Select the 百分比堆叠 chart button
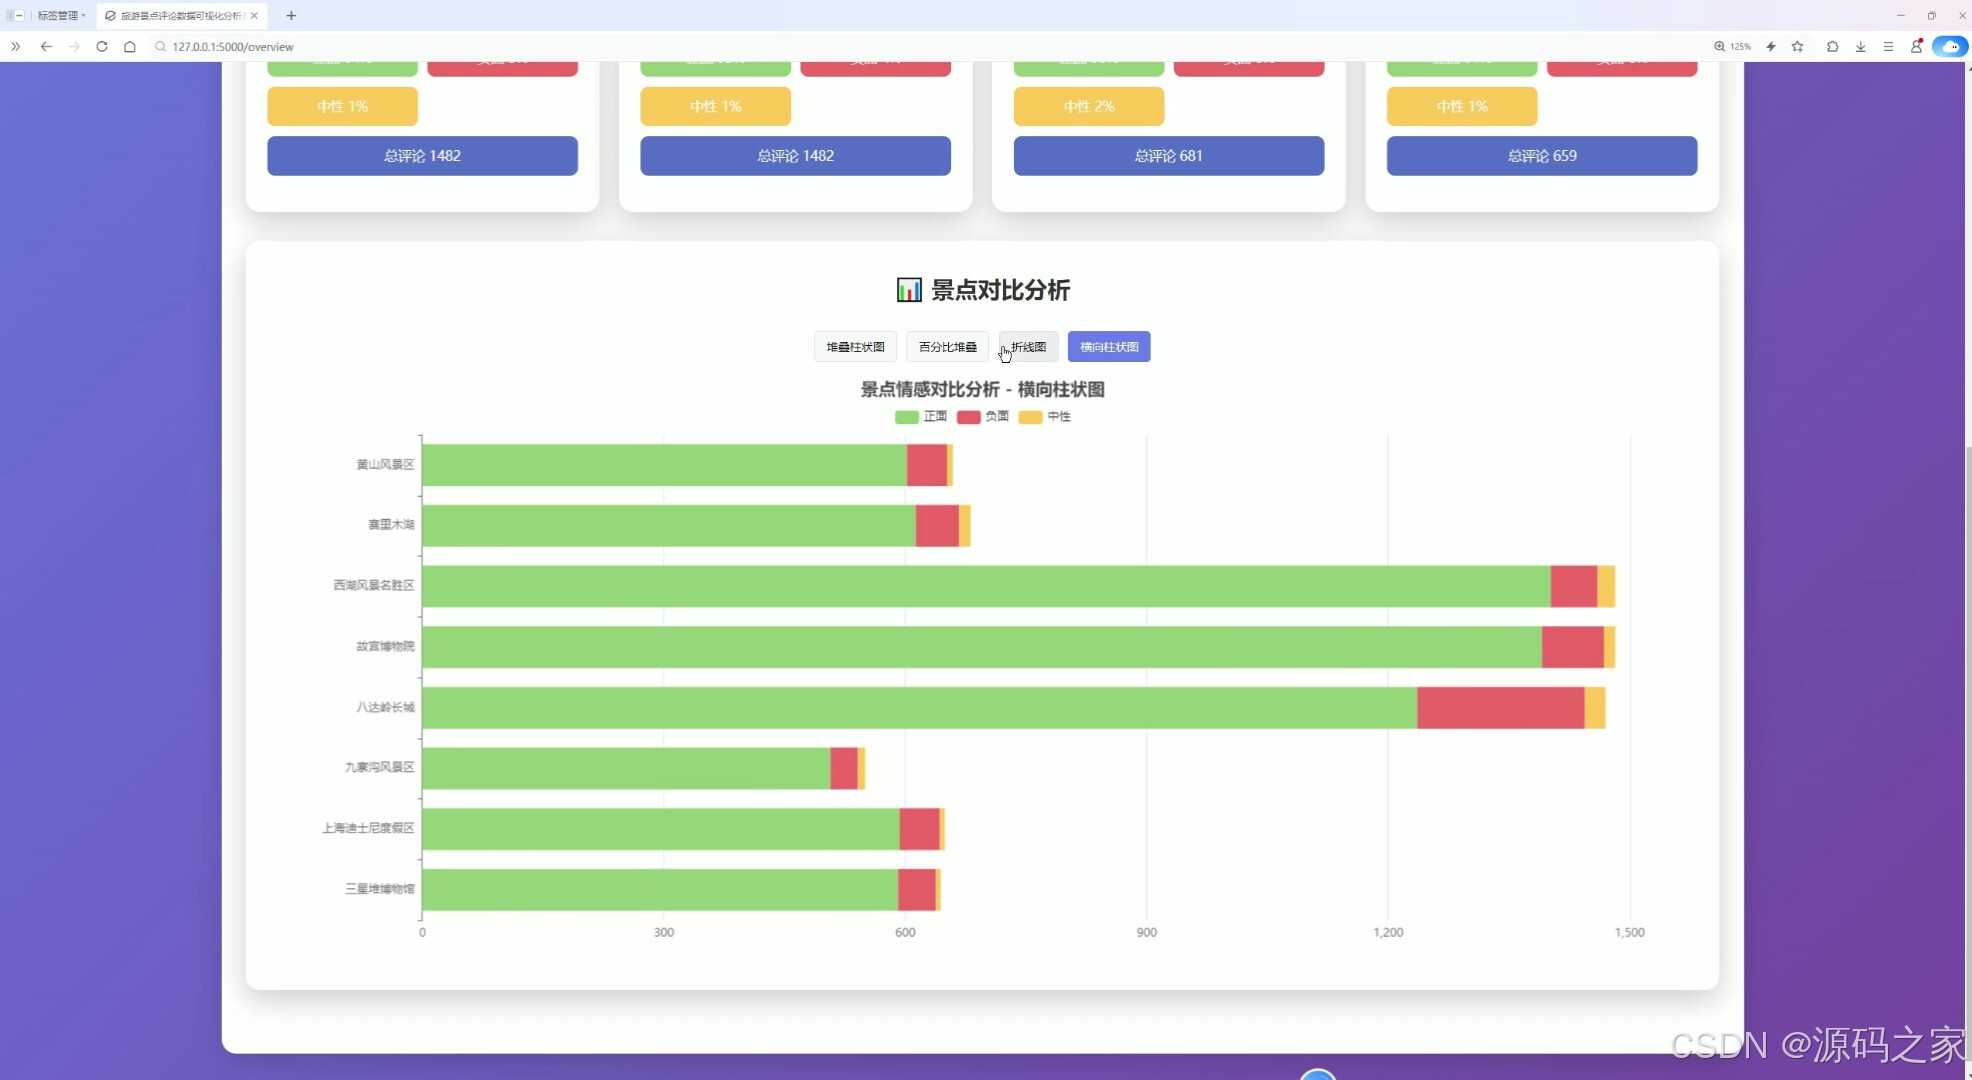 point(947,347)
